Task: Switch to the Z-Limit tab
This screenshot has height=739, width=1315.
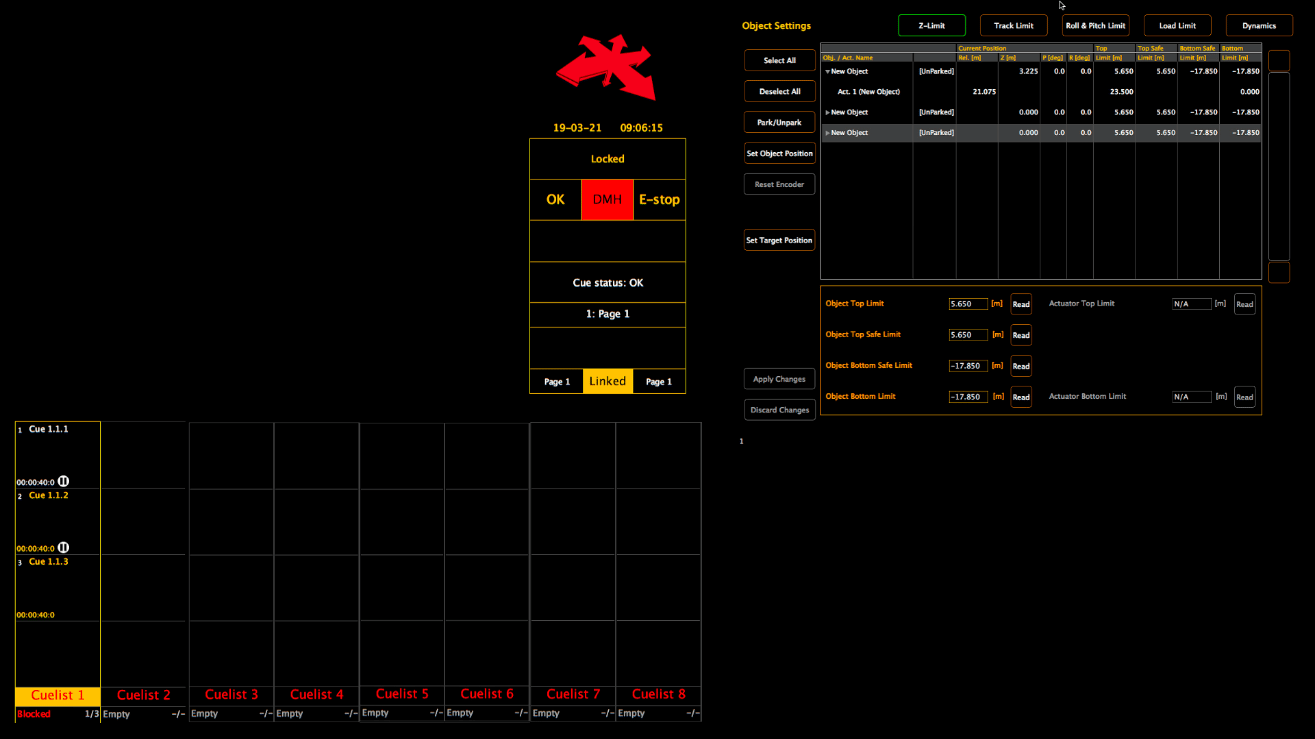Action: tap(931, 25)
